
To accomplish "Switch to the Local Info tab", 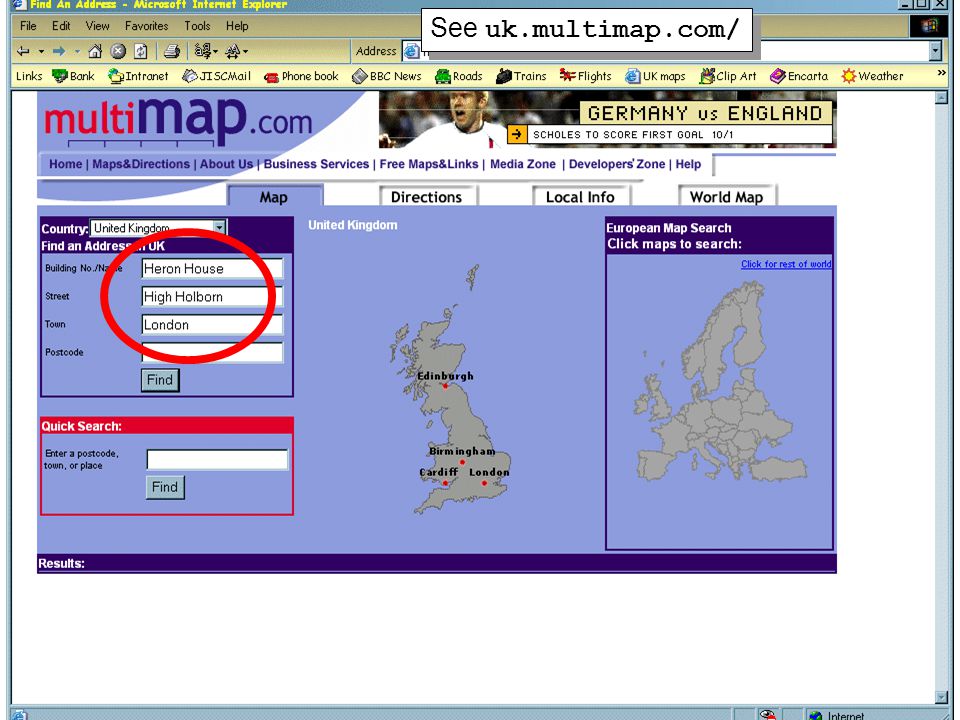I will coord(580,197).
